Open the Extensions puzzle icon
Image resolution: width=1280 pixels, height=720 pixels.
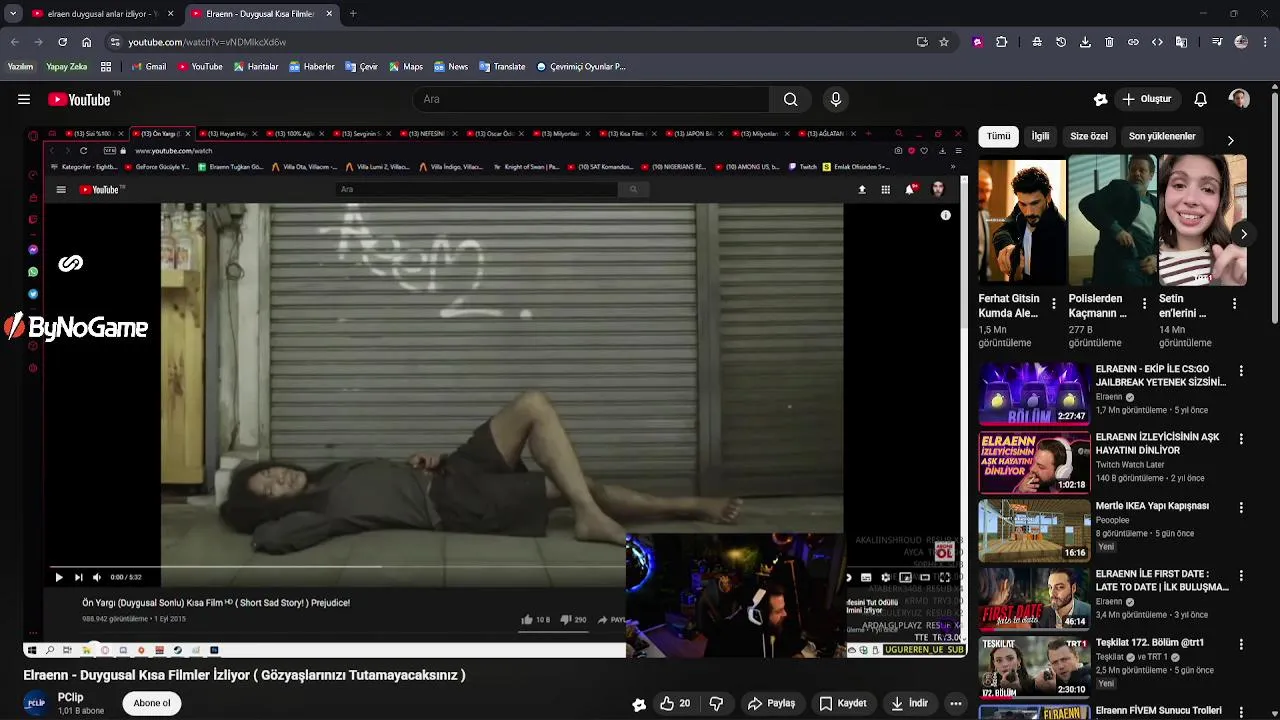(1001, 42)
